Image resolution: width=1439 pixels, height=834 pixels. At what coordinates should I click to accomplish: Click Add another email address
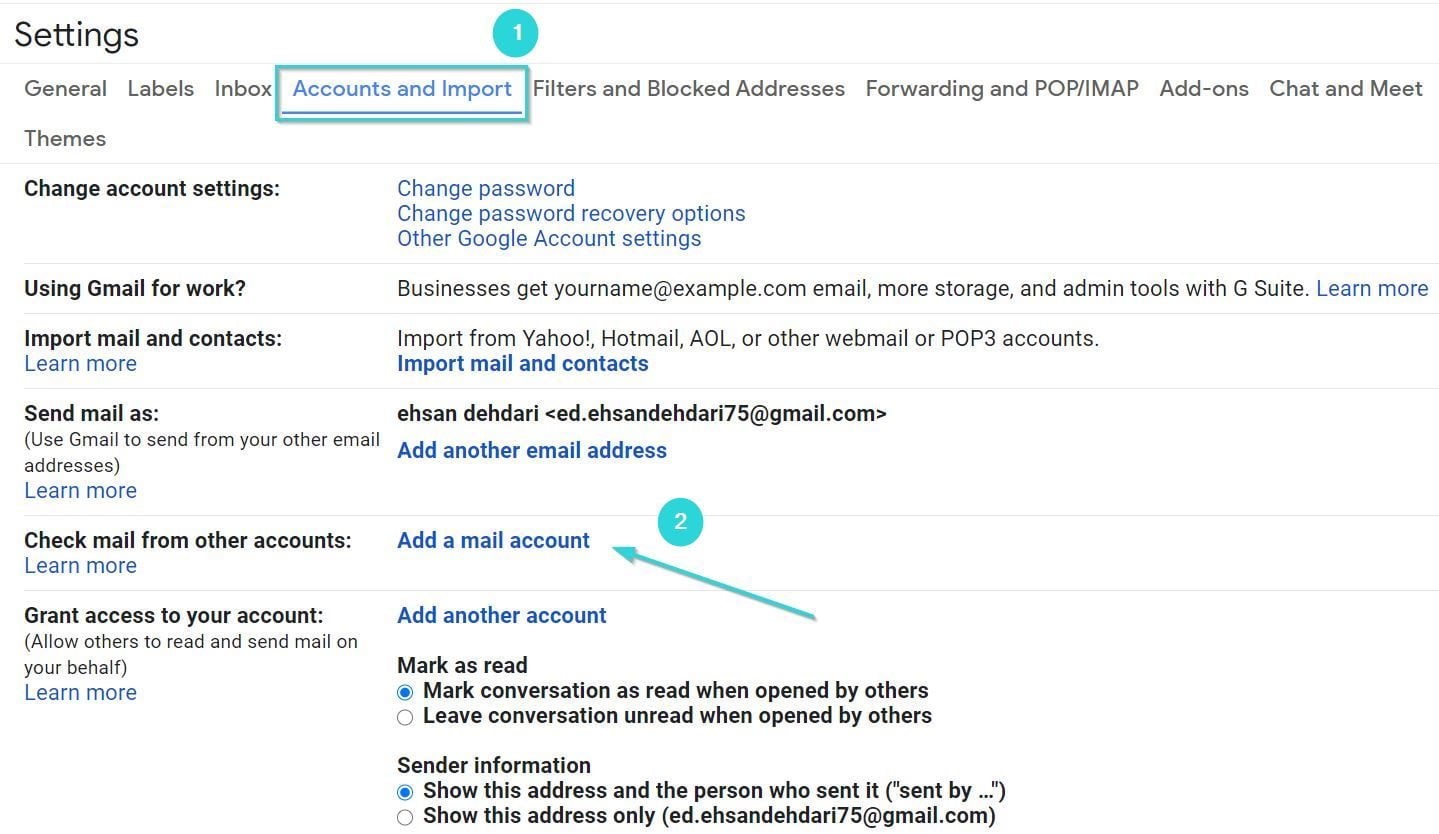[x=531, y=451]
